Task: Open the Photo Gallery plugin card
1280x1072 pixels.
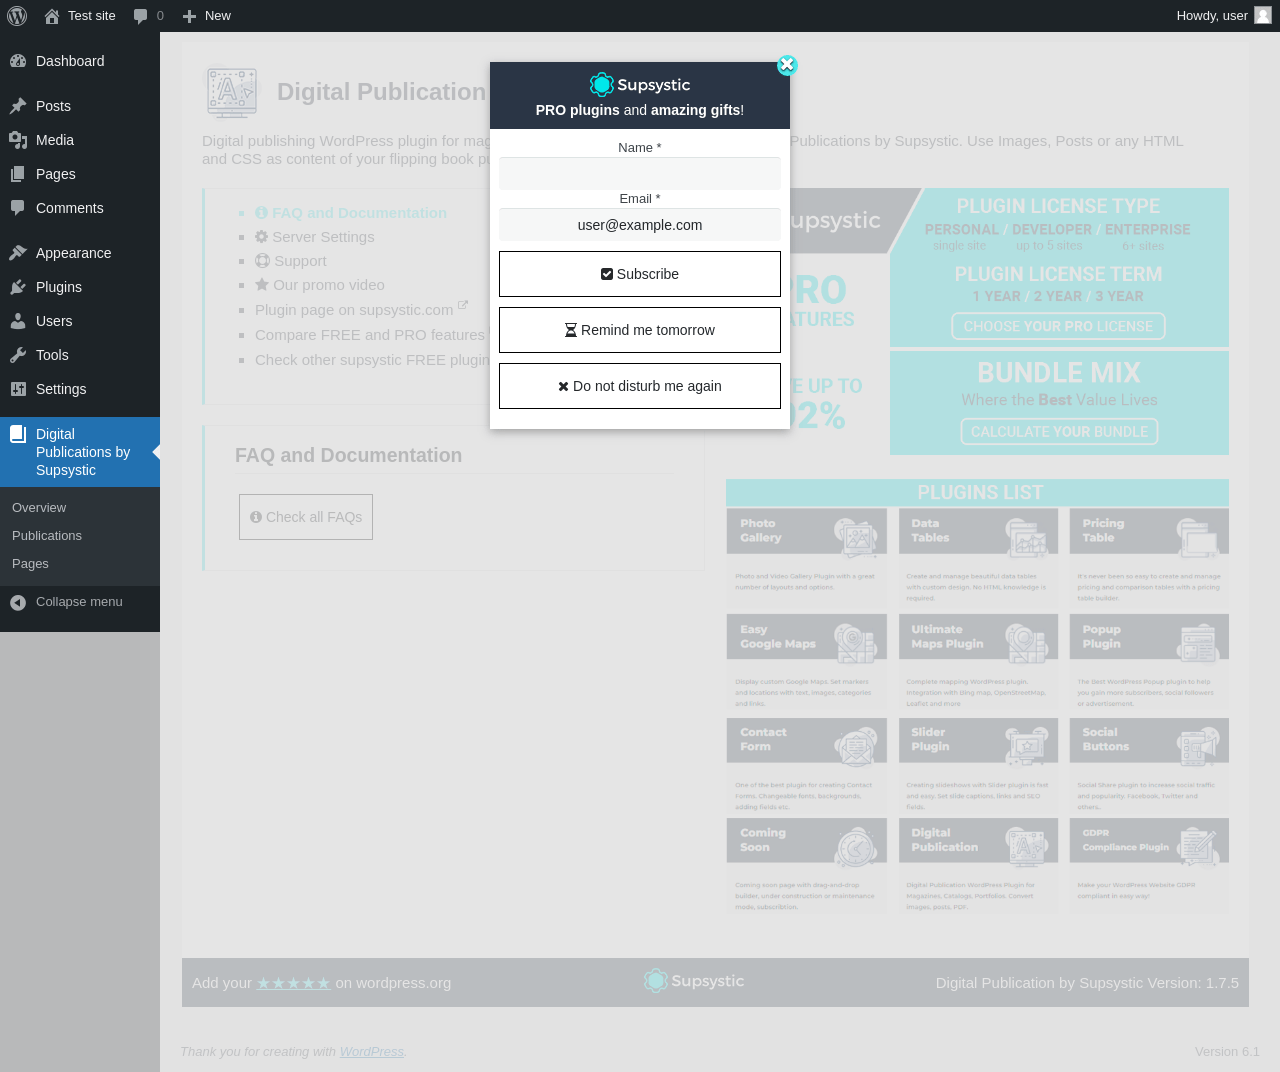Action: pyautogui.click(x=806, y=556)
